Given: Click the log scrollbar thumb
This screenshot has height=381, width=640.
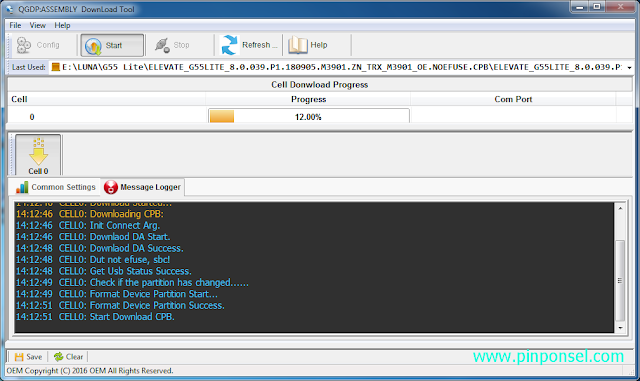Looking at the screenshot, I should point(620,281).
